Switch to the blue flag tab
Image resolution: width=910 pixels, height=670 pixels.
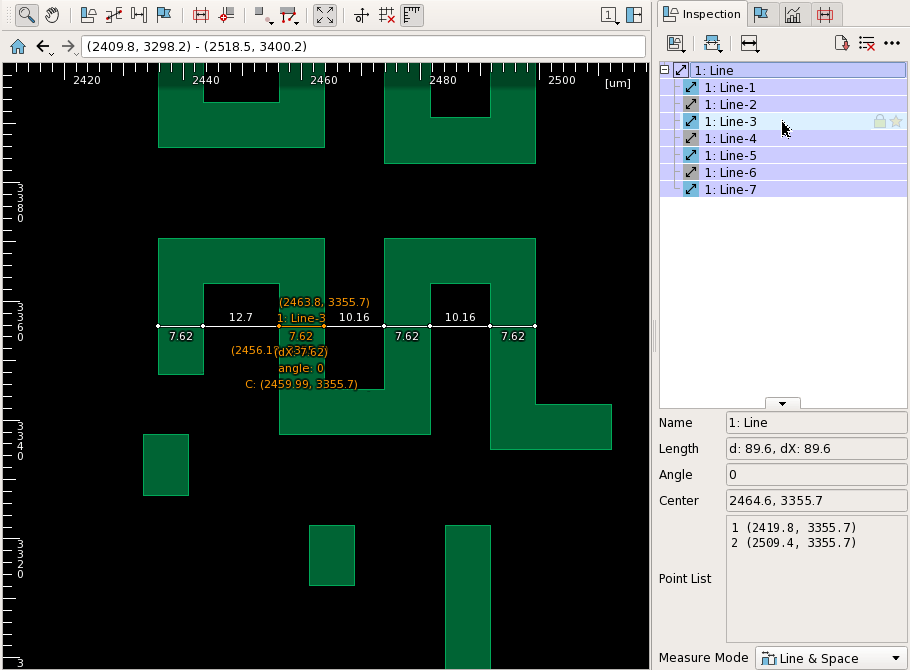[761, 15]
